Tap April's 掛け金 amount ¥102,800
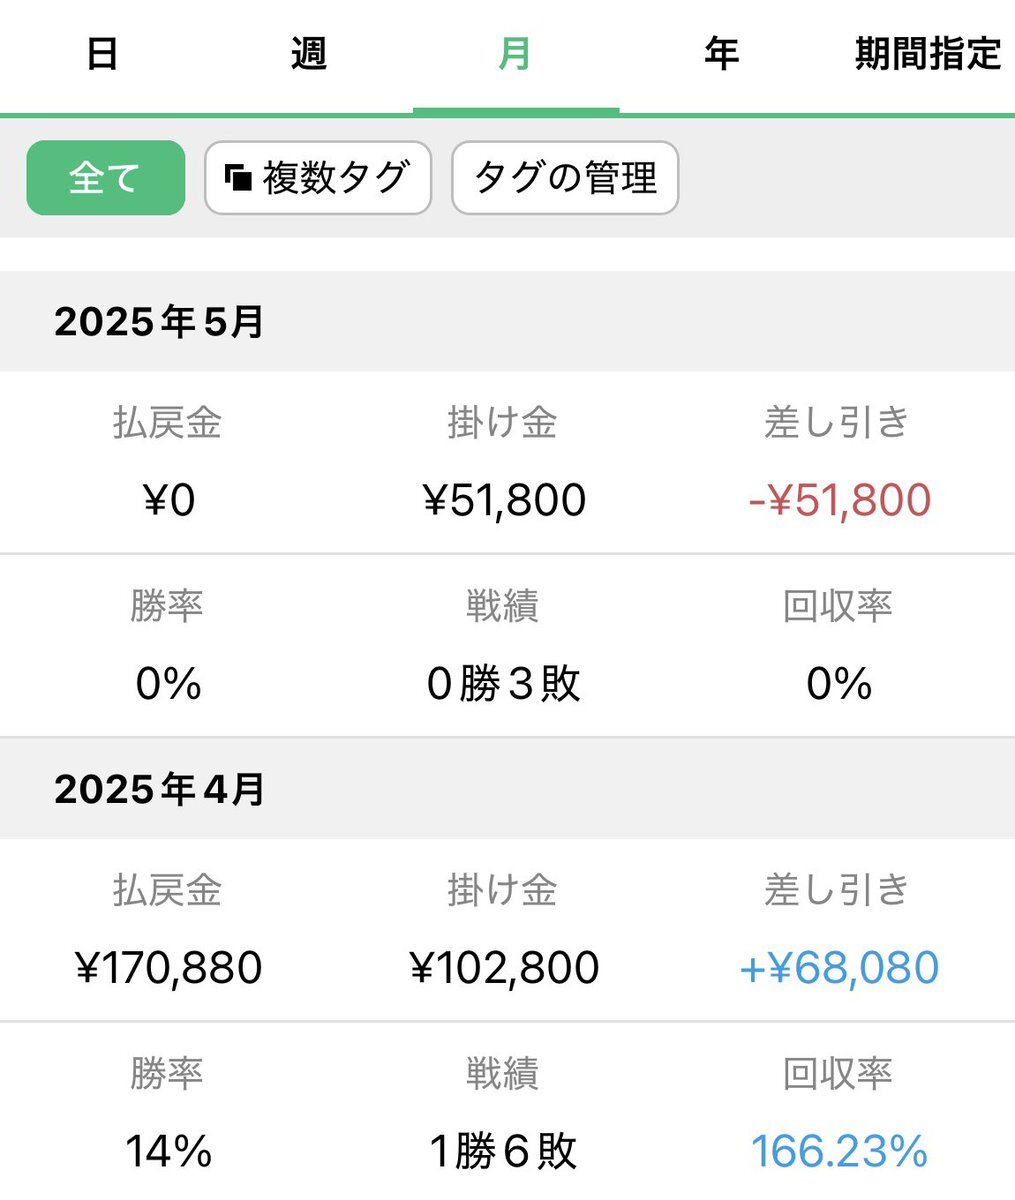The width and height of the screenshot is (1015, 1200). coord(504,968)
